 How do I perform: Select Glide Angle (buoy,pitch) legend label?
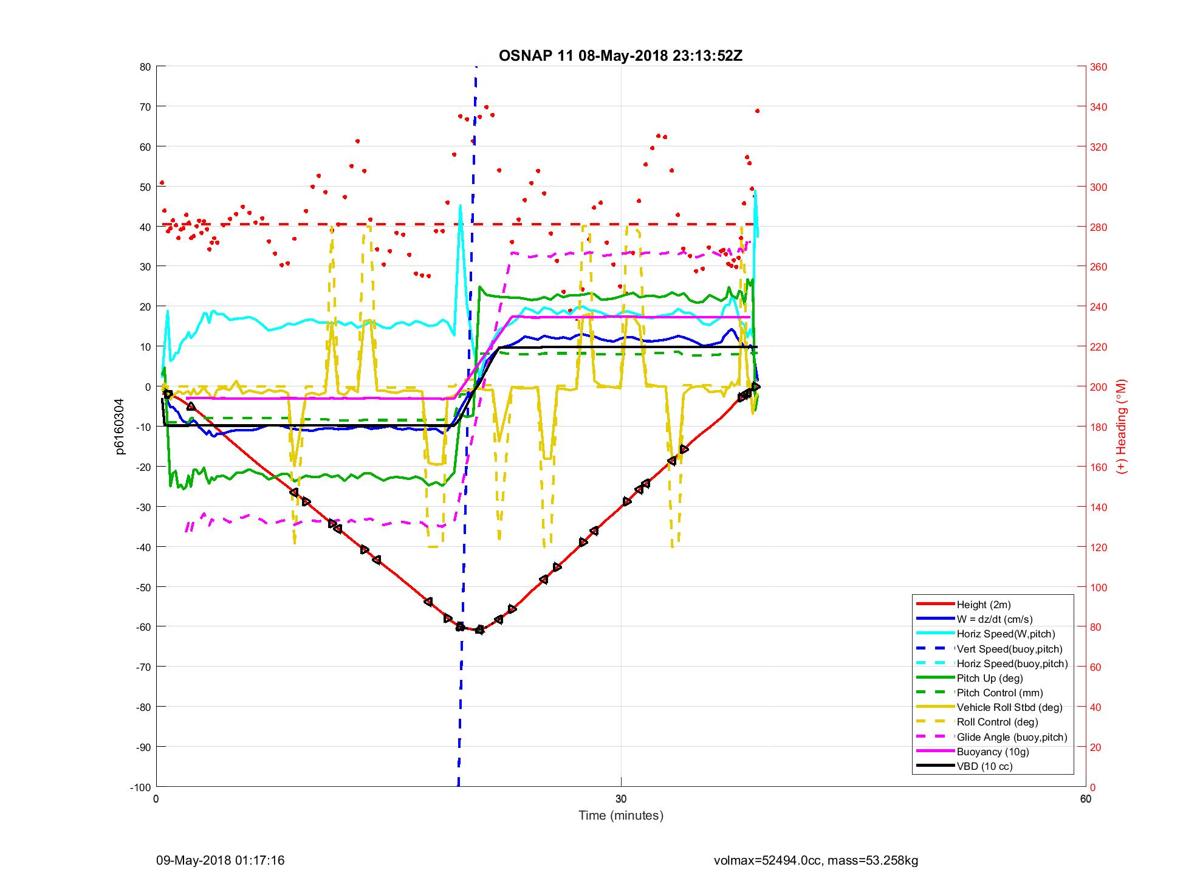click(x=1012, y=737)
